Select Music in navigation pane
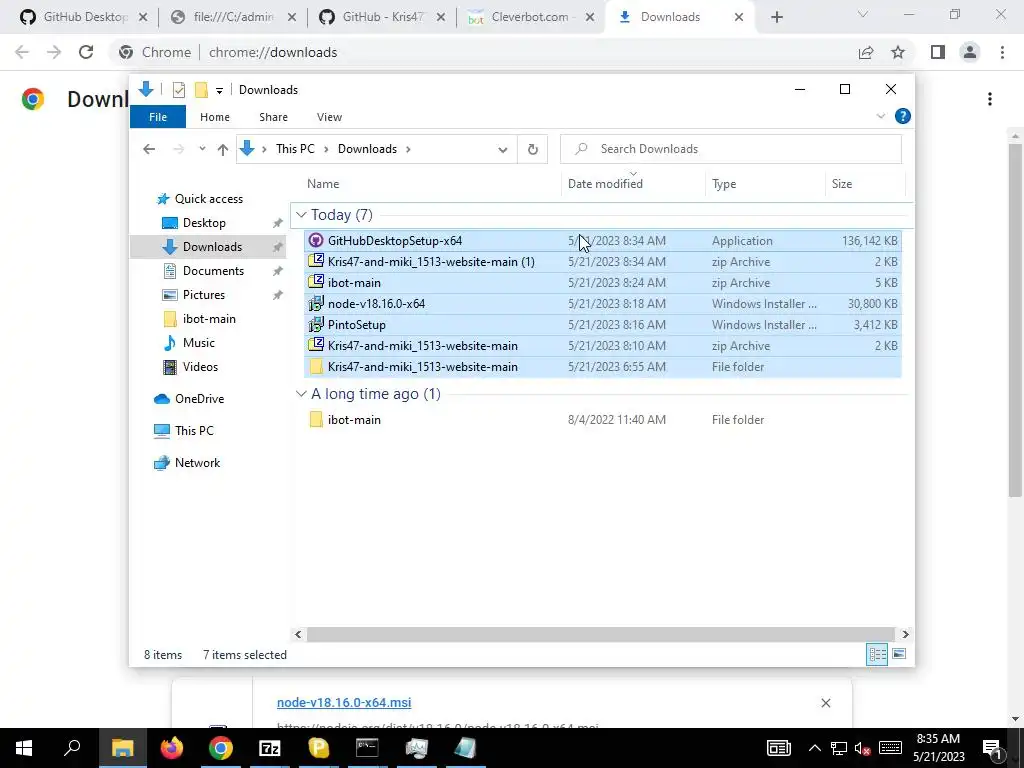1024x768 pixels. [199, 343]
